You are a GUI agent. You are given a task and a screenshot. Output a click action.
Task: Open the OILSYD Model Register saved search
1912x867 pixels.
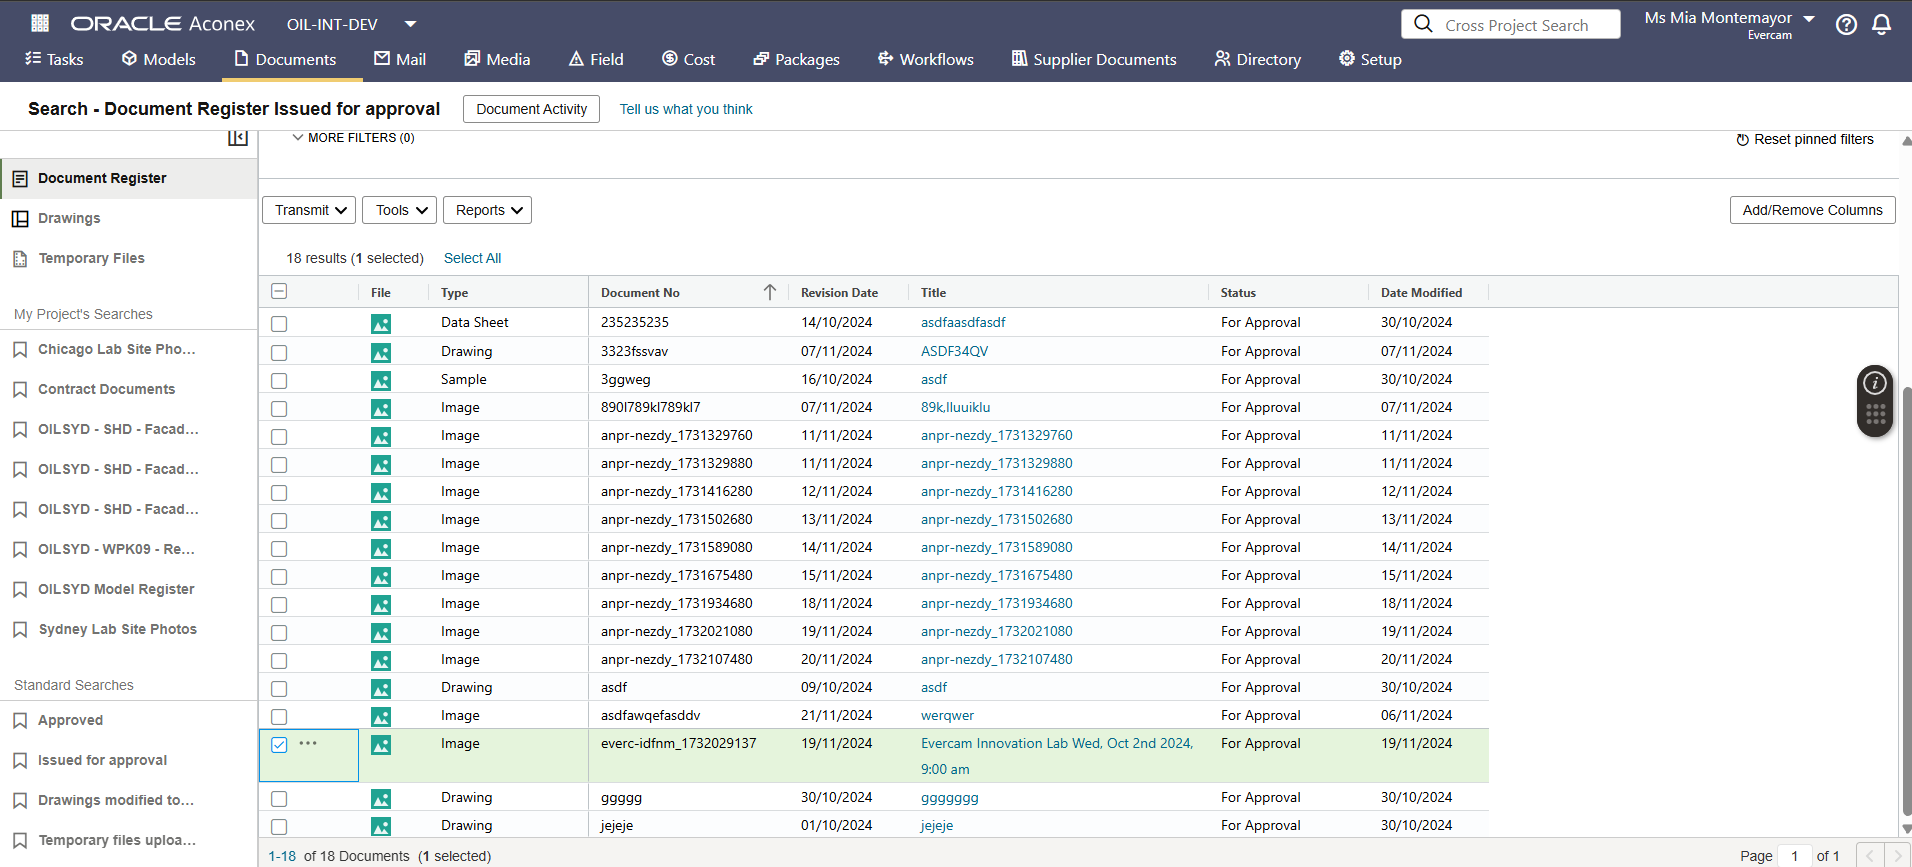pos(116,589)
